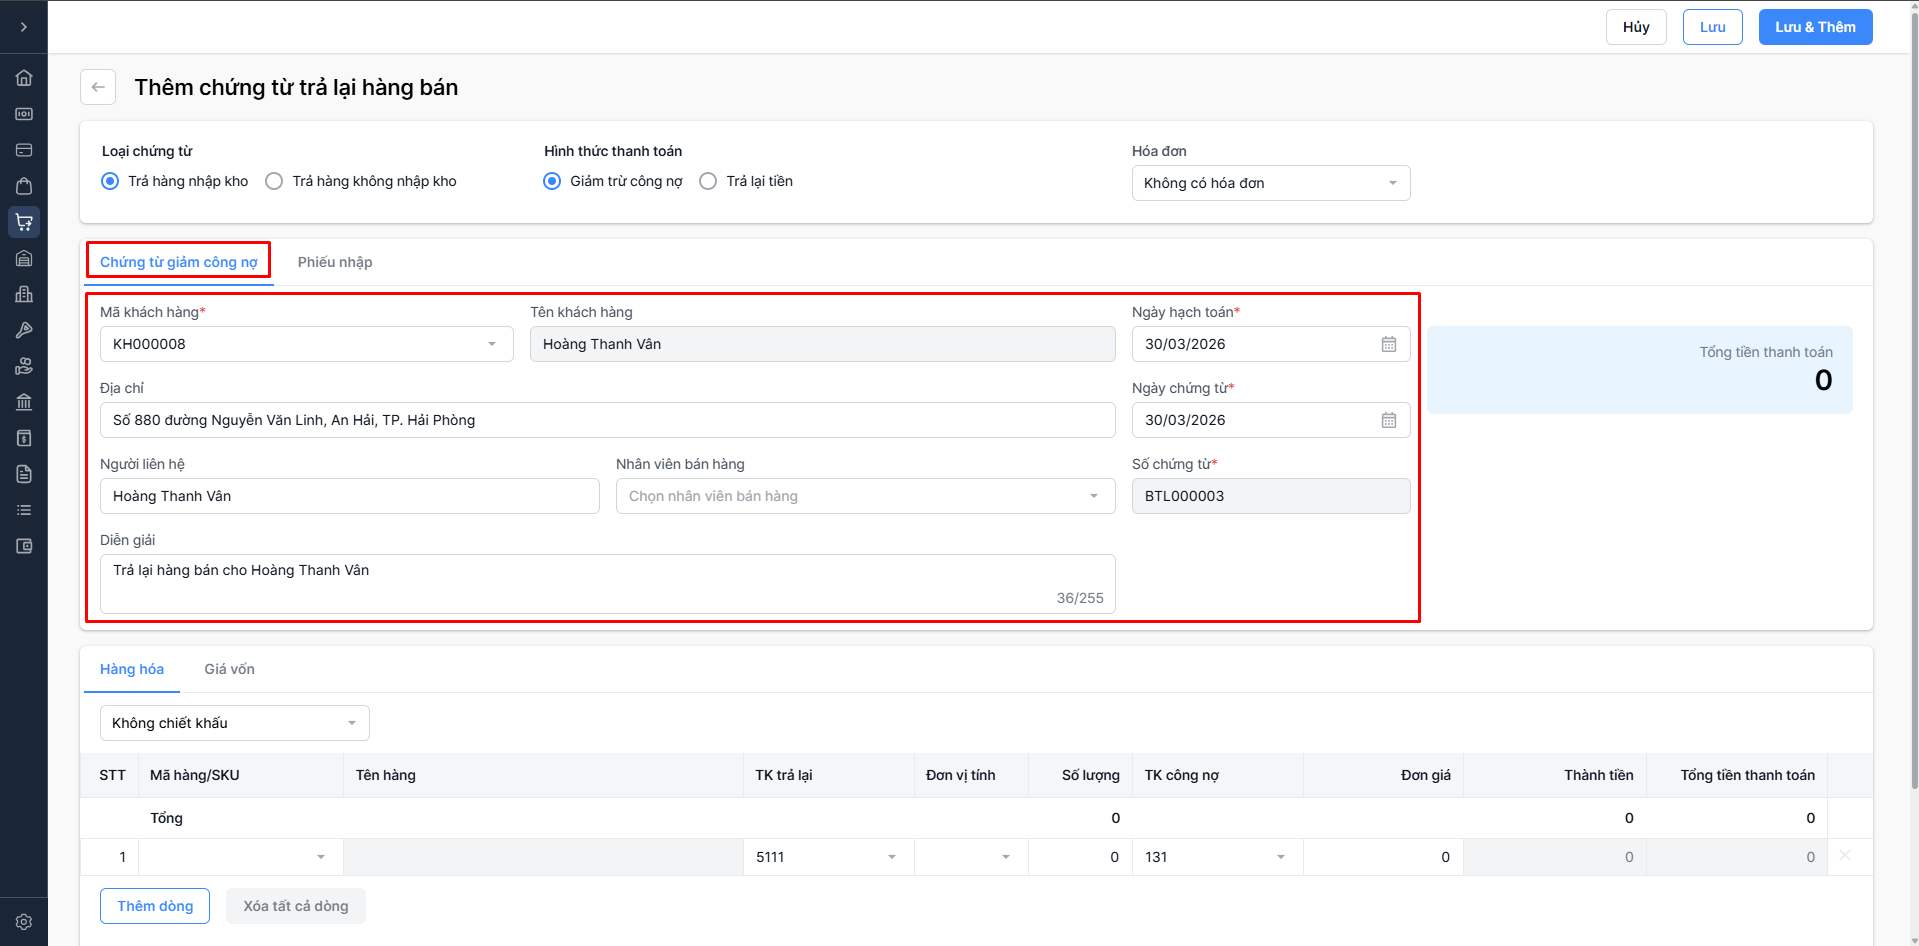Click the back arrow beside page title
The height and width of the screenshot is (946, 1919).
point(98,87)
